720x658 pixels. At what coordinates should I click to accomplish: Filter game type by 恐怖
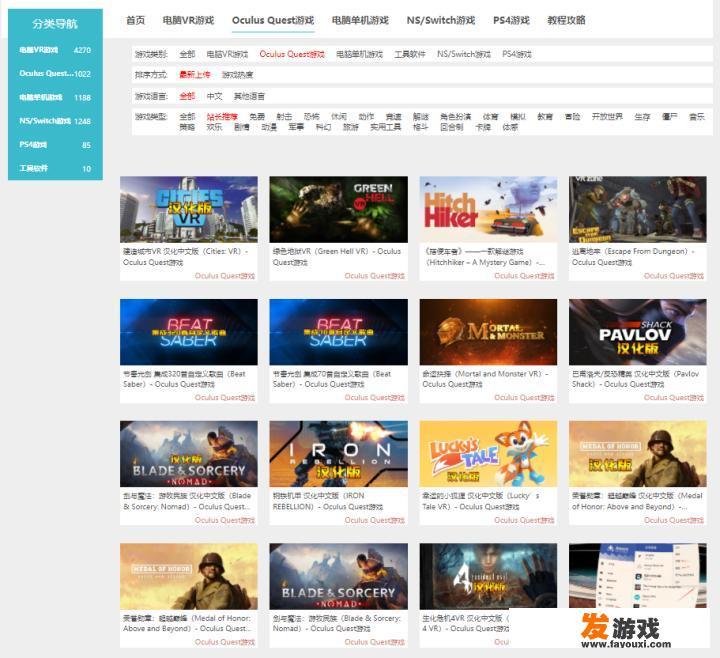[x=311, y=117]
